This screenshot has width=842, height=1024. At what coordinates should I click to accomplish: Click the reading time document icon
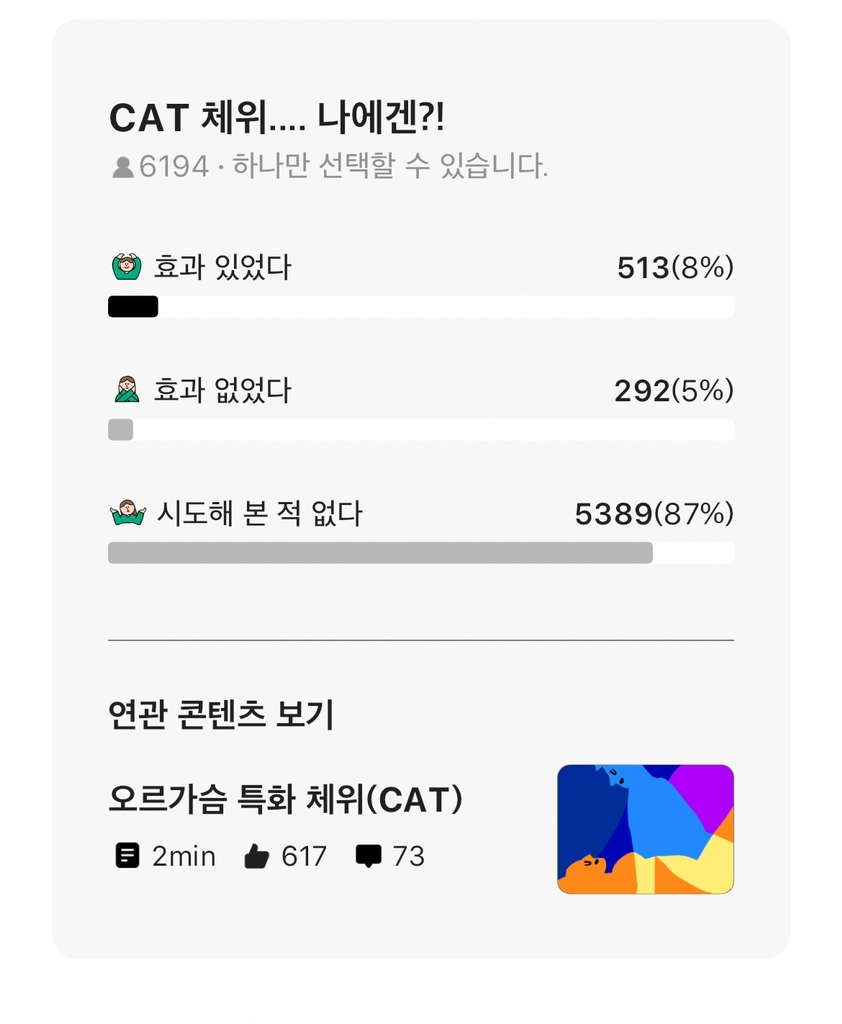pos(127,856)
